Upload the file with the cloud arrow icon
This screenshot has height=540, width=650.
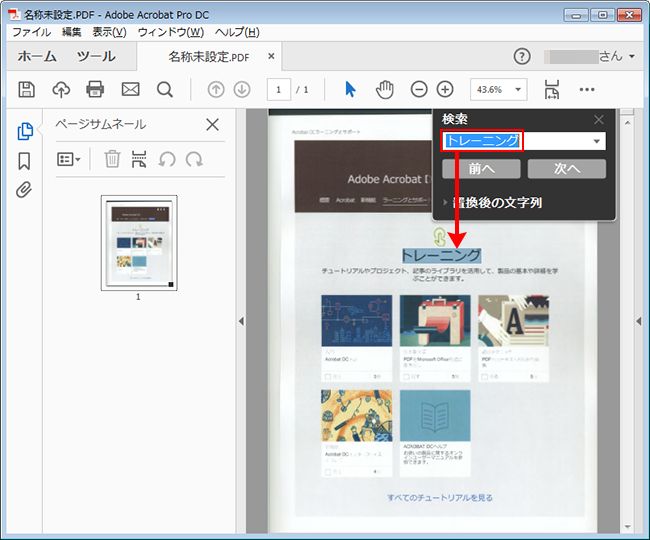click(61, 89)
